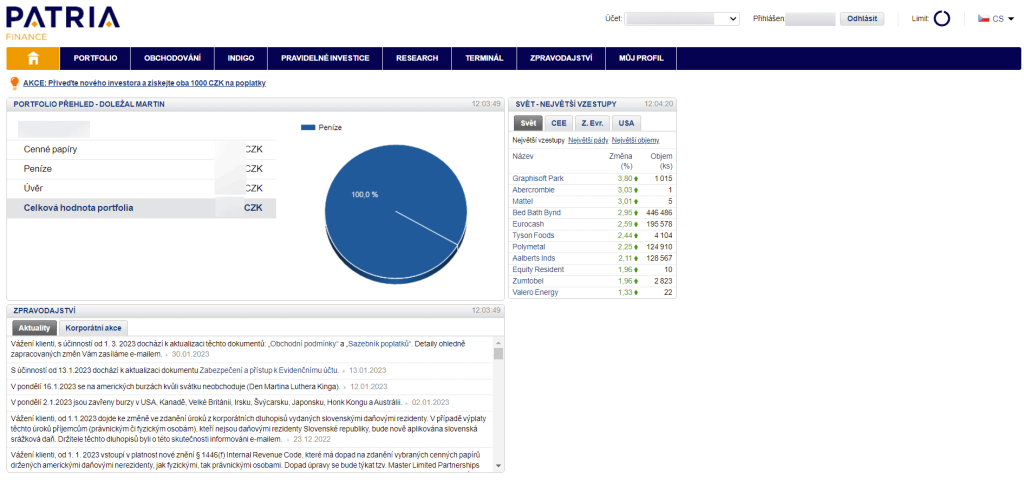Click the orange home icon
1024x484 pixels.
33,58
